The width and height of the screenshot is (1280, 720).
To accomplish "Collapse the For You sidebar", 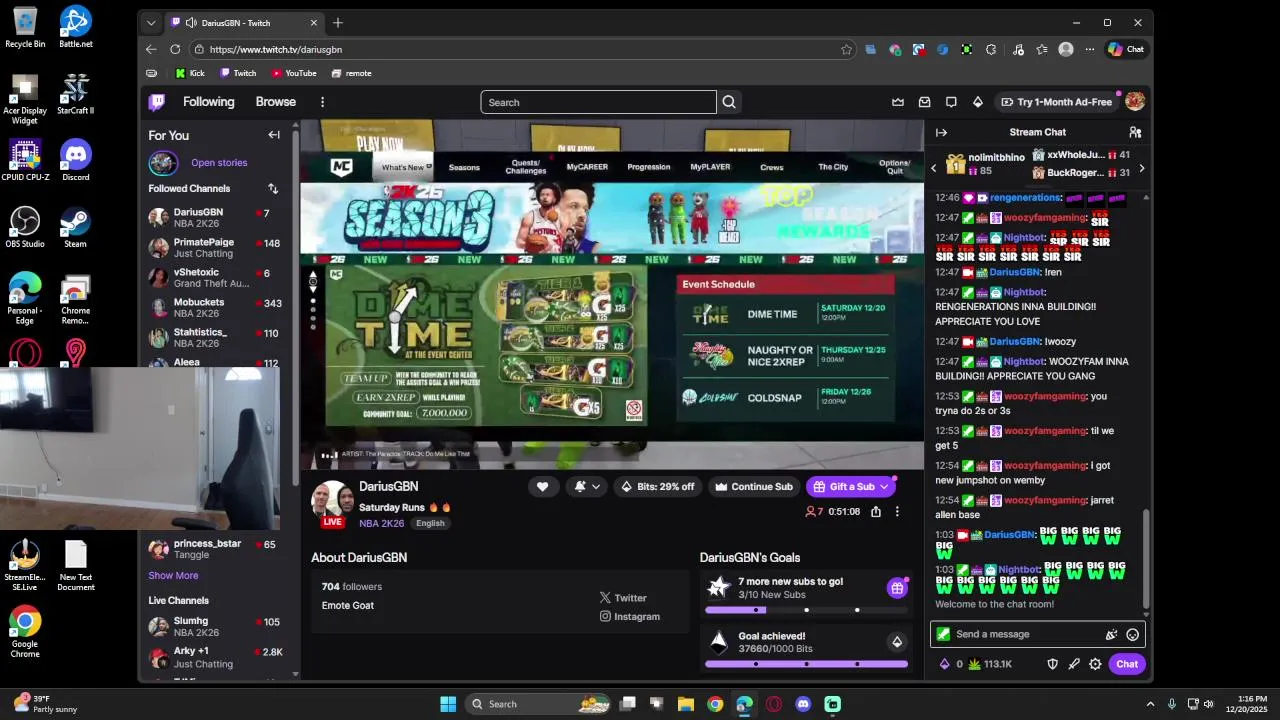I will 274,135.
